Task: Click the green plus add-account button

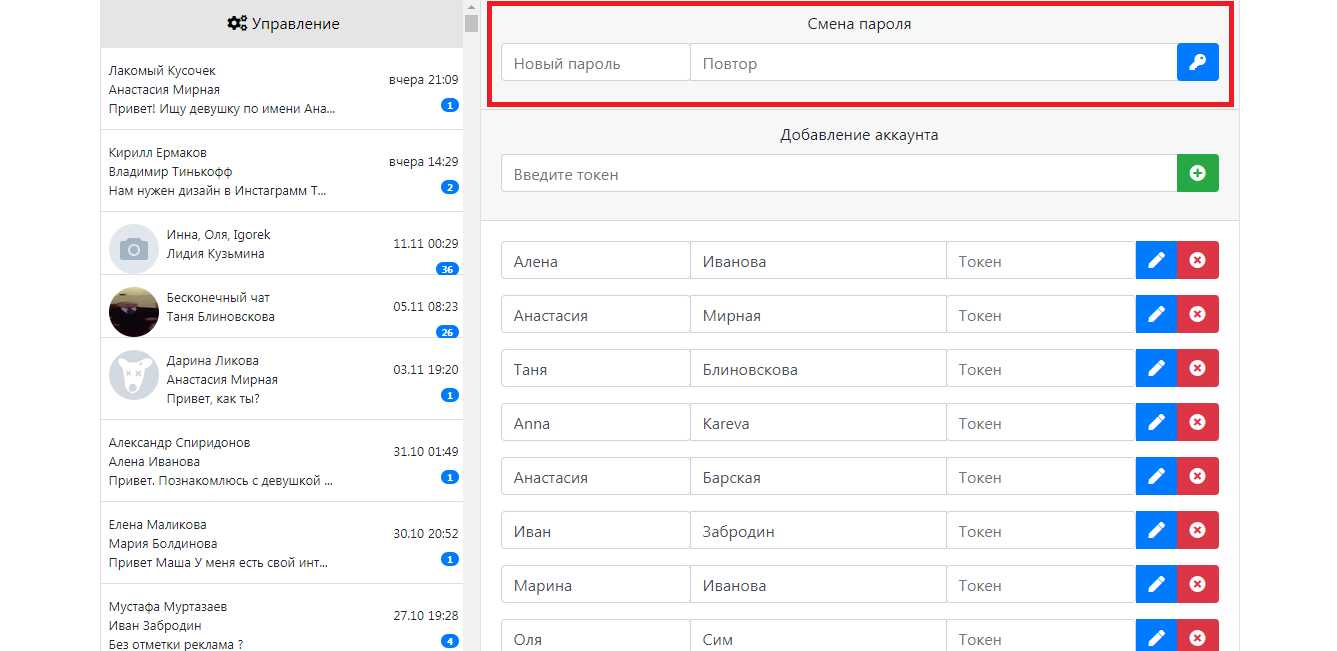Action: [x=1197, y=173]
